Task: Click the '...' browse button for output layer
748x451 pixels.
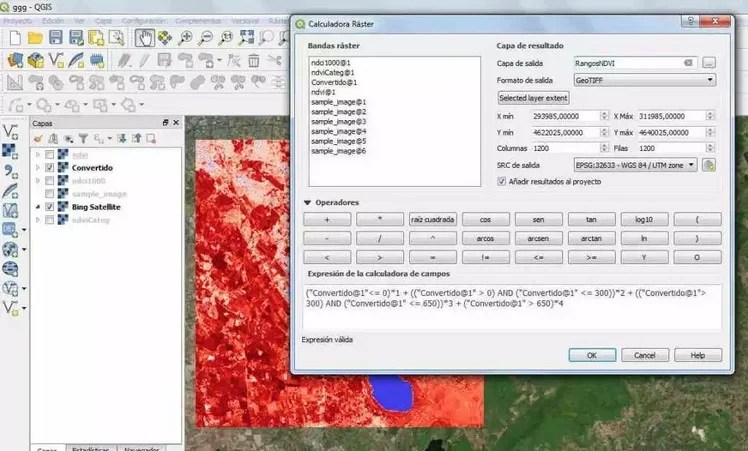Action: [x=709, y=63]
